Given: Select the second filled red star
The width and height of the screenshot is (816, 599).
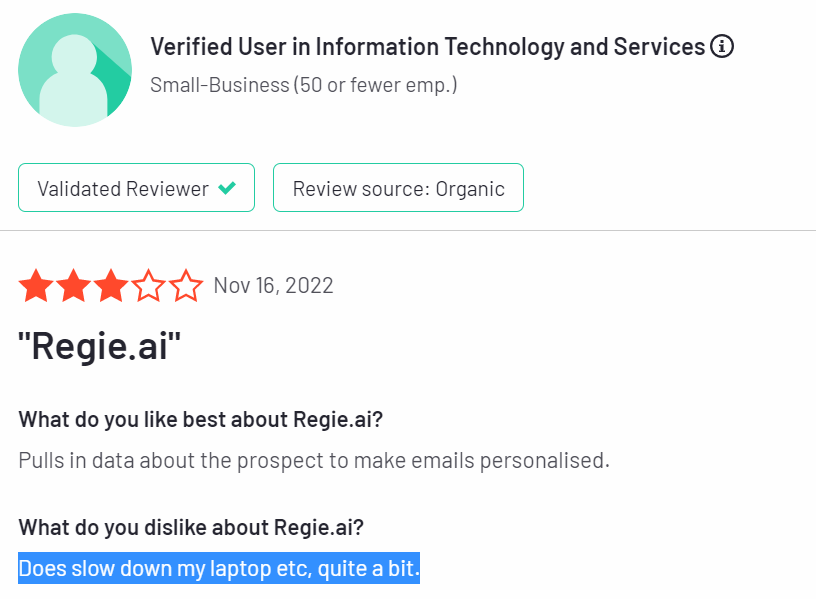Looking at the screenshot, I should [72, 285].
